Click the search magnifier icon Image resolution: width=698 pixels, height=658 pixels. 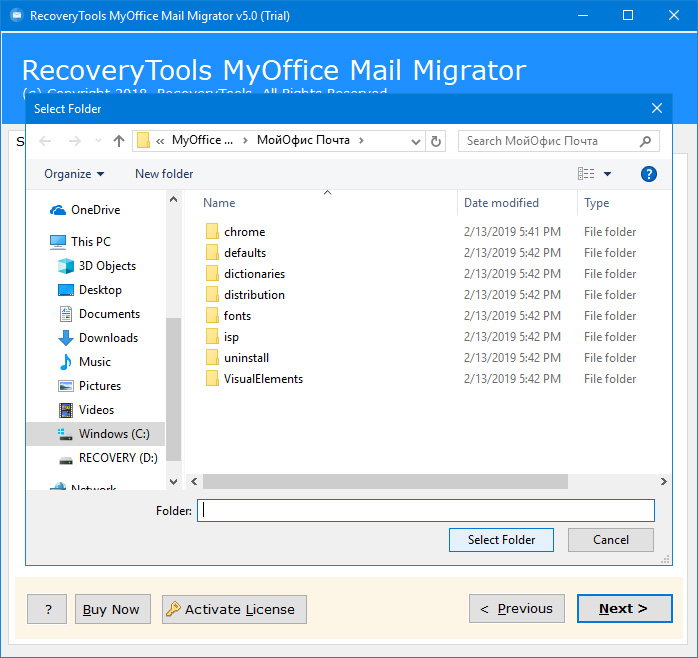[645, 141]
